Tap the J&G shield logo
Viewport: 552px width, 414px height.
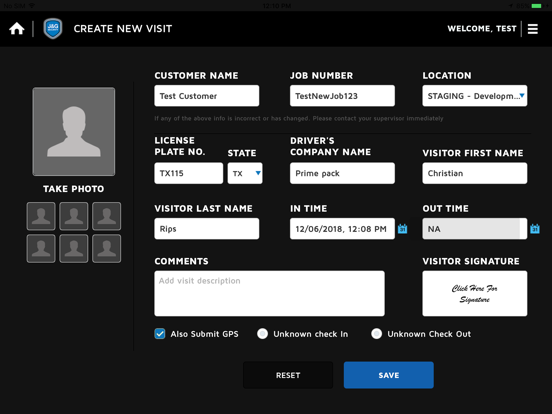pyautogui.click(x=53, y=29)
